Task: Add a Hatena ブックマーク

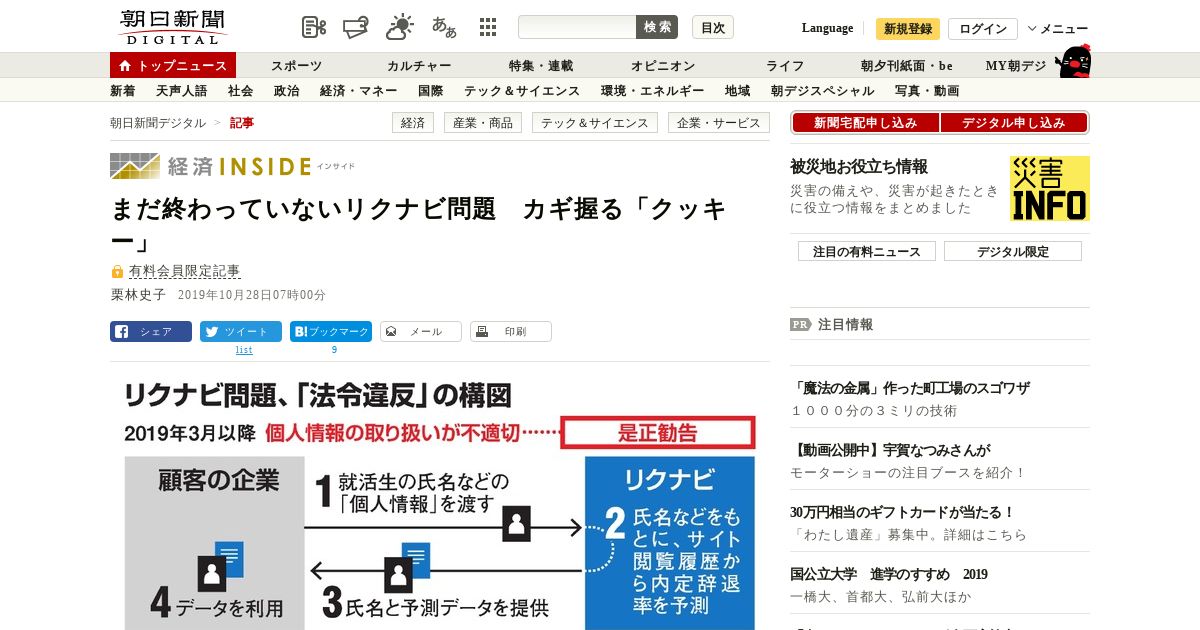Action: coord(331,331)
